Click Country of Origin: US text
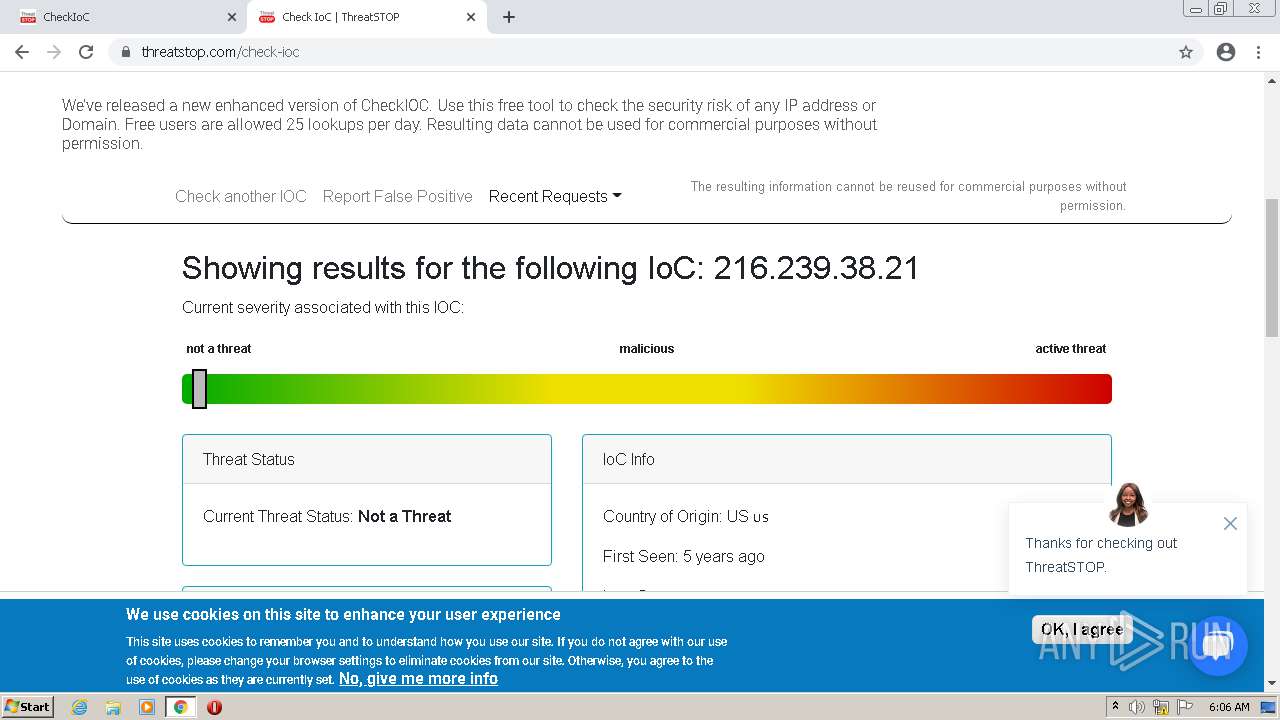 tap(686, 516)
